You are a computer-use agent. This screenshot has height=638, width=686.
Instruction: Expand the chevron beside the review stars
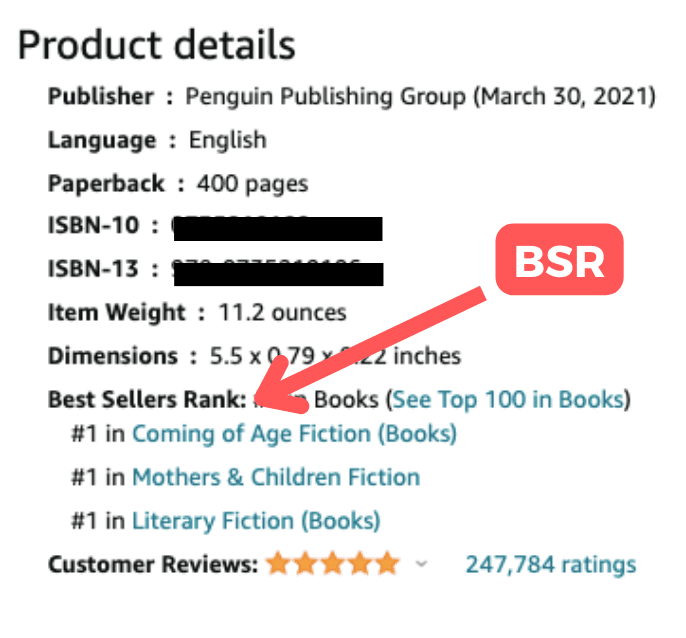[x=421, y=564]
